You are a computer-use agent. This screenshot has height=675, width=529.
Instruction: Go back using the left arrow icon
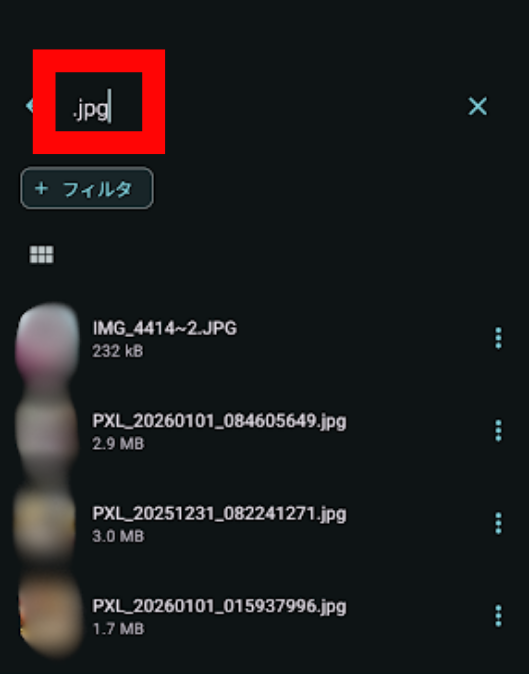(29, 105)
